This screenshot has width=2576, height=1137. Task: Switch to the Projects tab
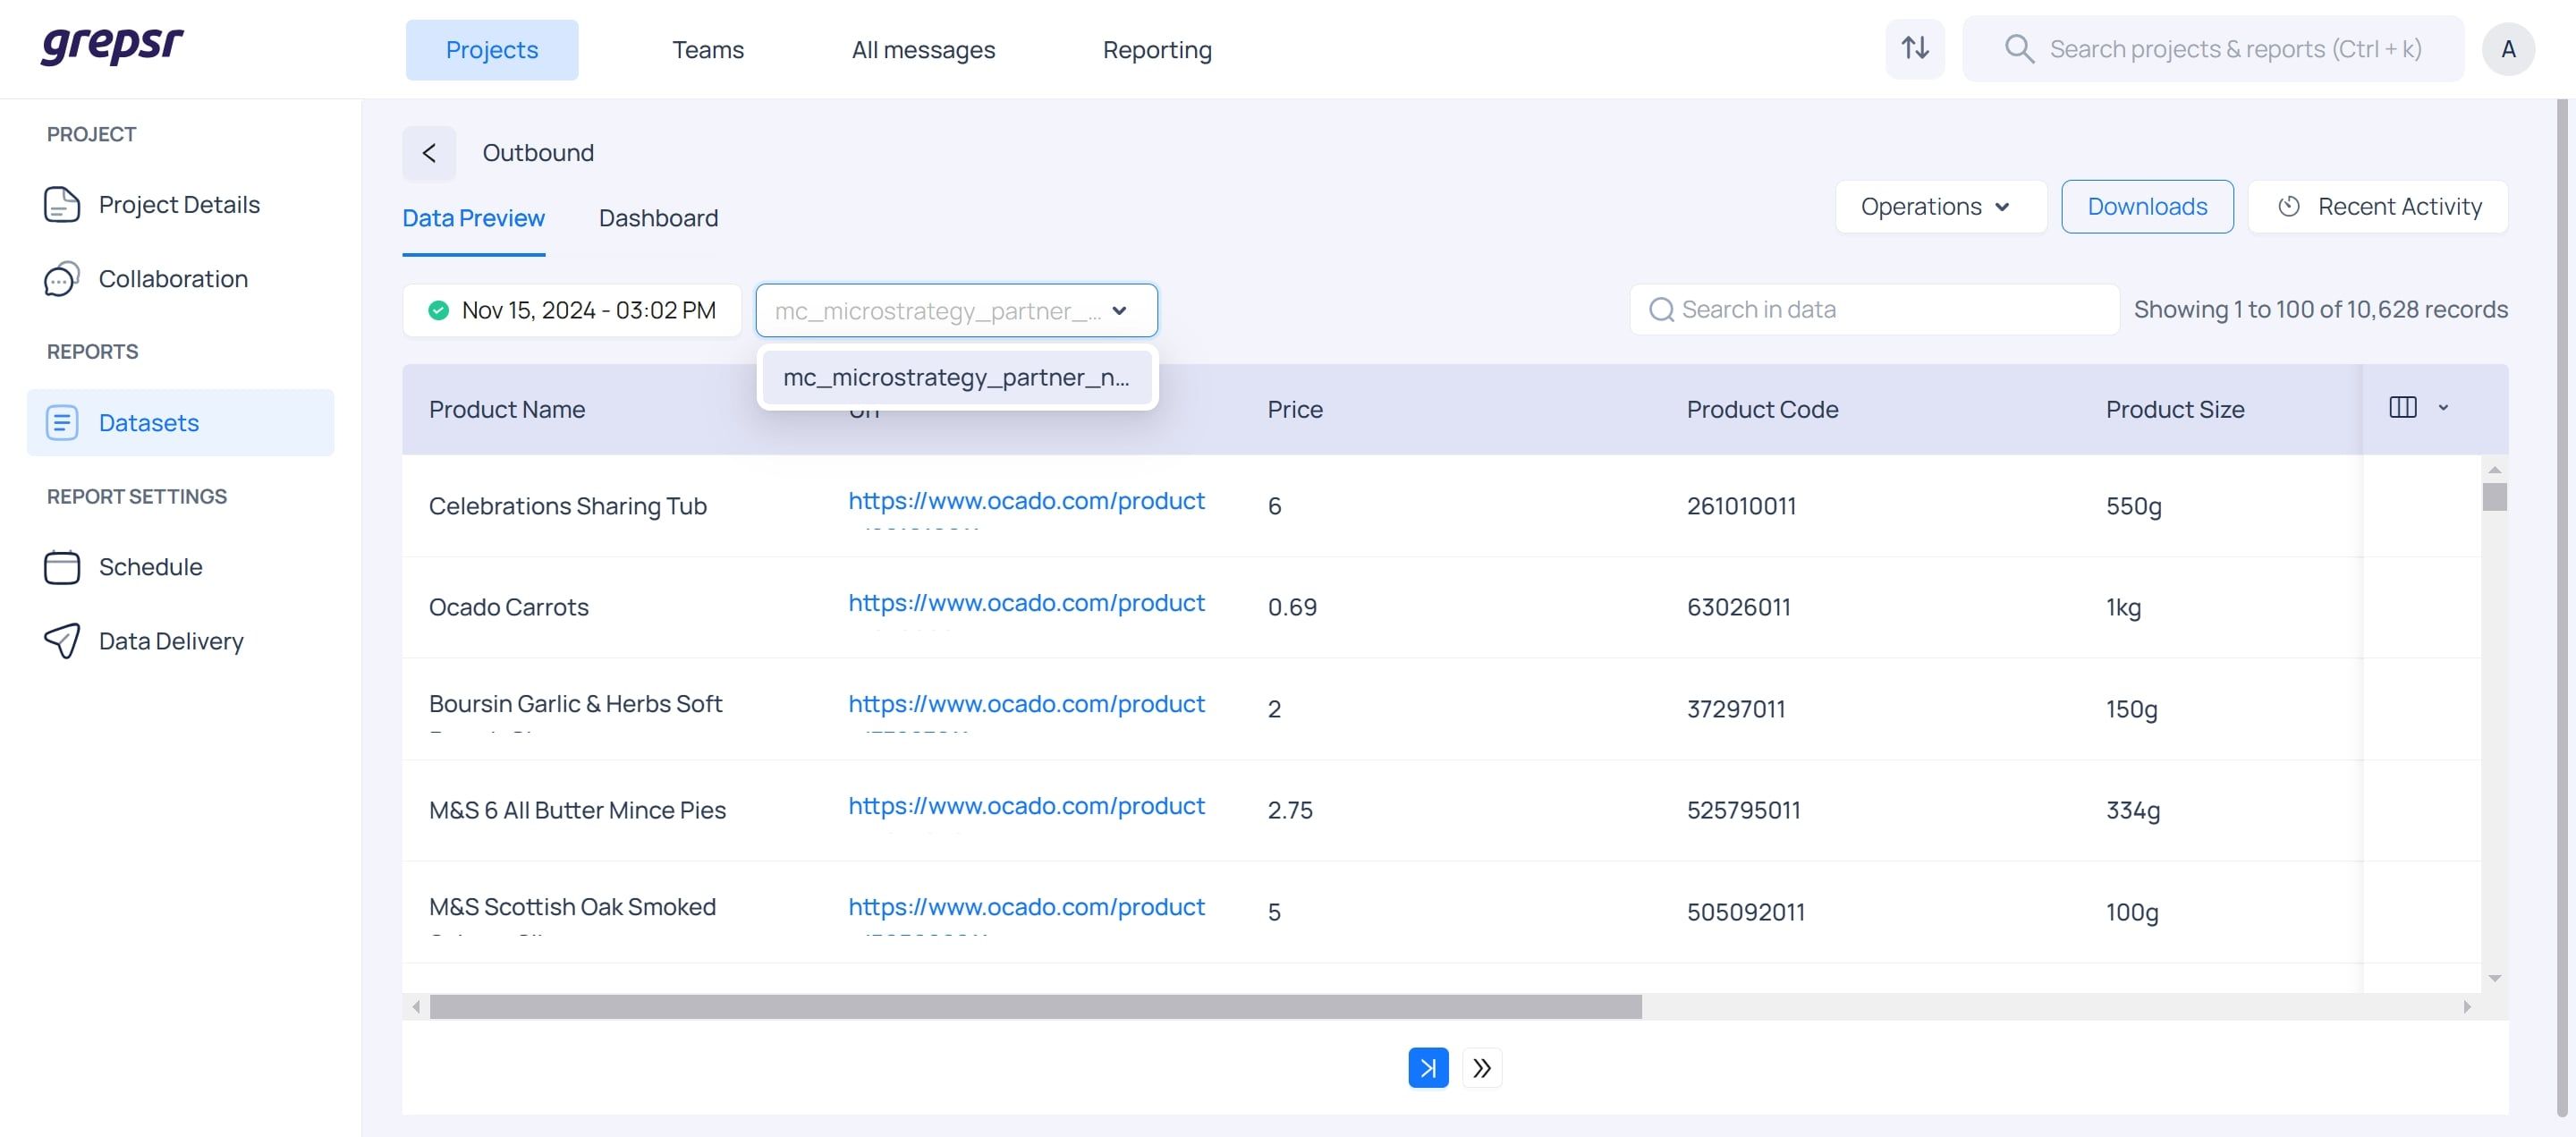pyautogui.click(x=492, y=50)
